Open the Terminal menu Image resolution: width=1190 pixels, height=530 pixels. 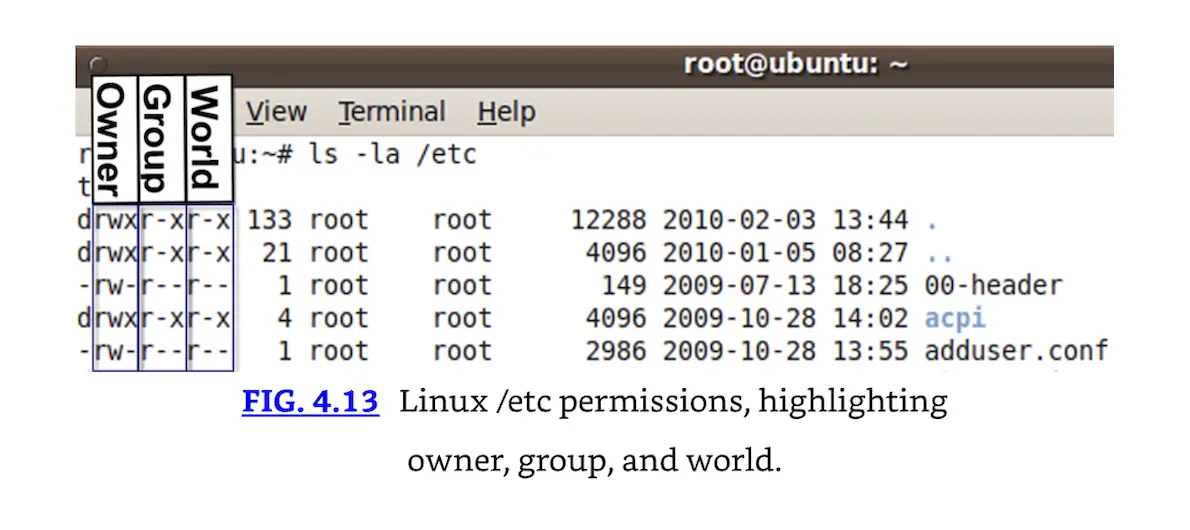pos(391,112)
